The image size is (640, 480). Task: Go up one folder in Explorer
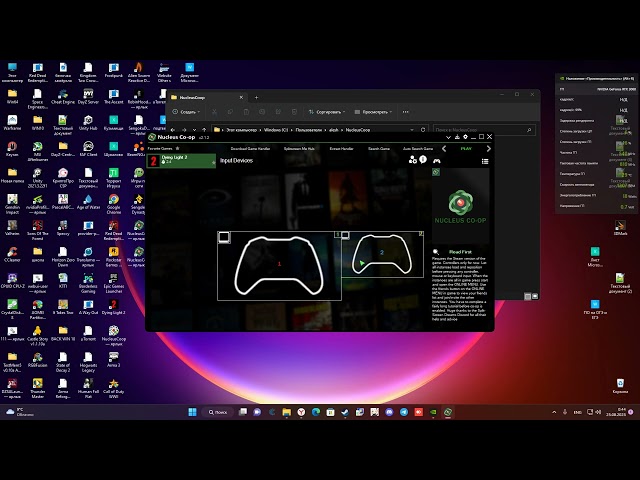204,130
